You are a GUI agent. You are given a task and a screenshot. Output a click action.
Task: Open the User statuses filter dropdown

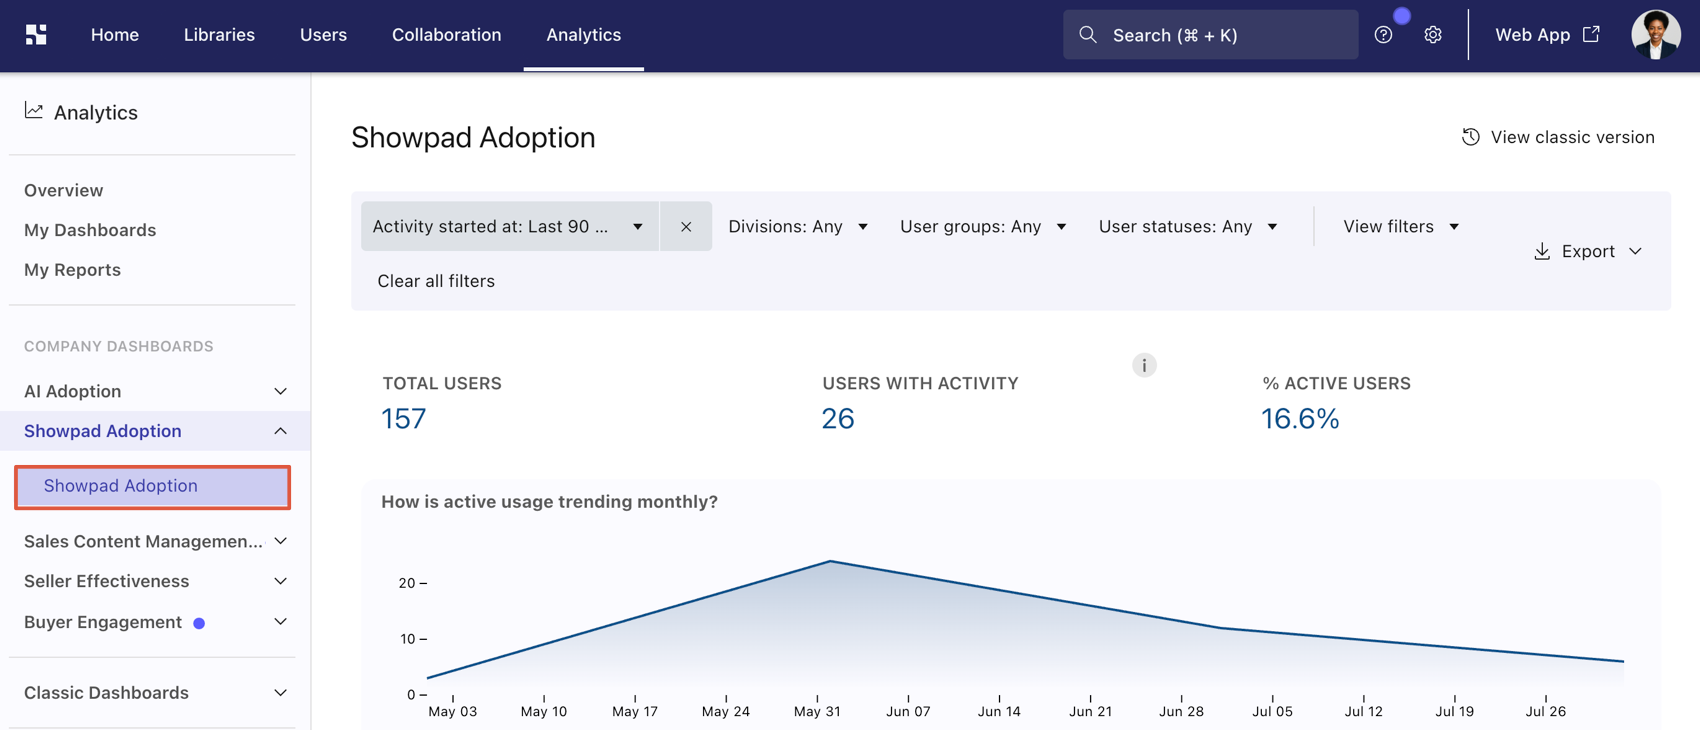pyautogui.click(x=1188, y=226)
